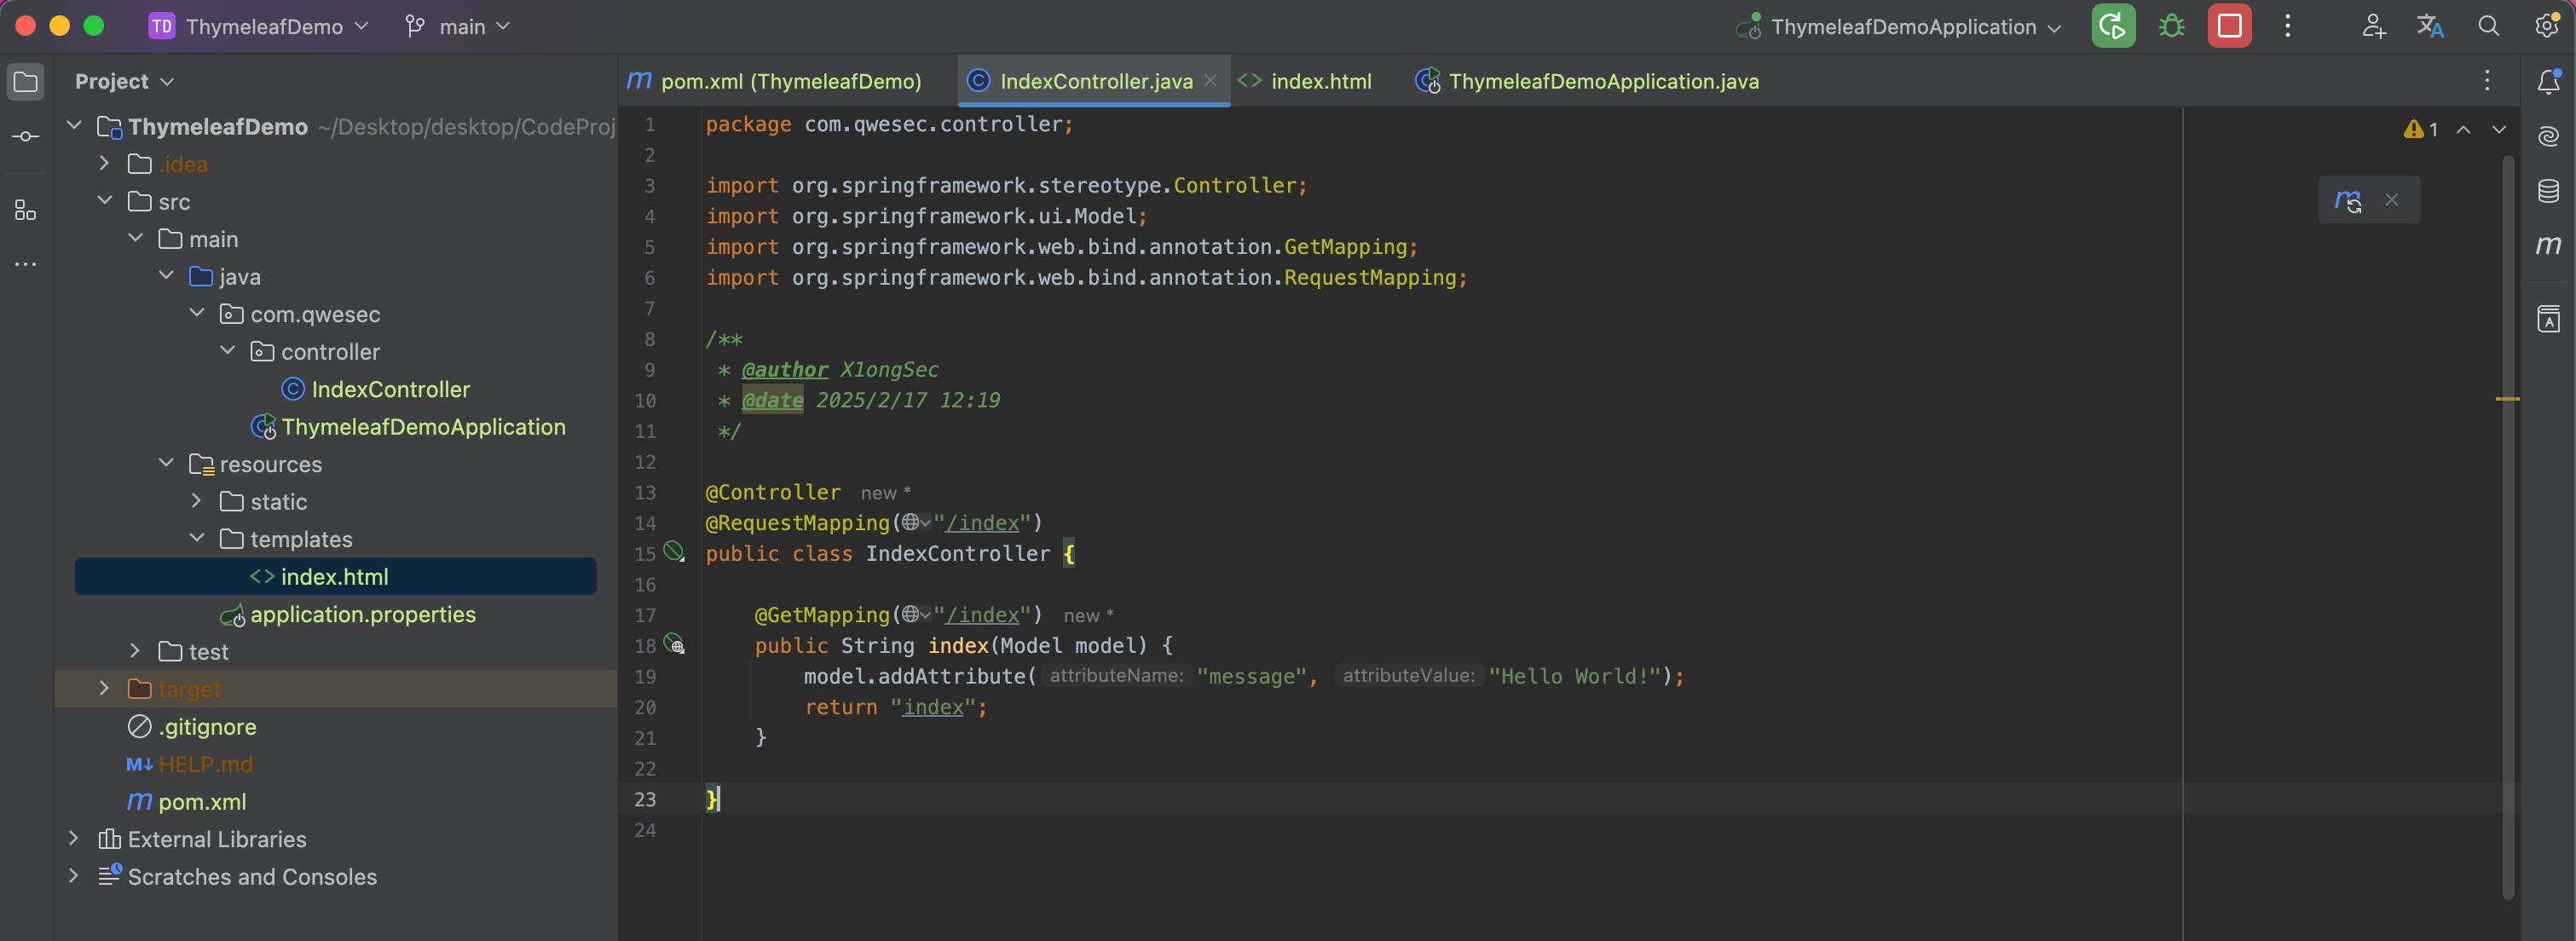Expand the .idea folder
This screenshot has height=941, width=2576.
(104, 163)
